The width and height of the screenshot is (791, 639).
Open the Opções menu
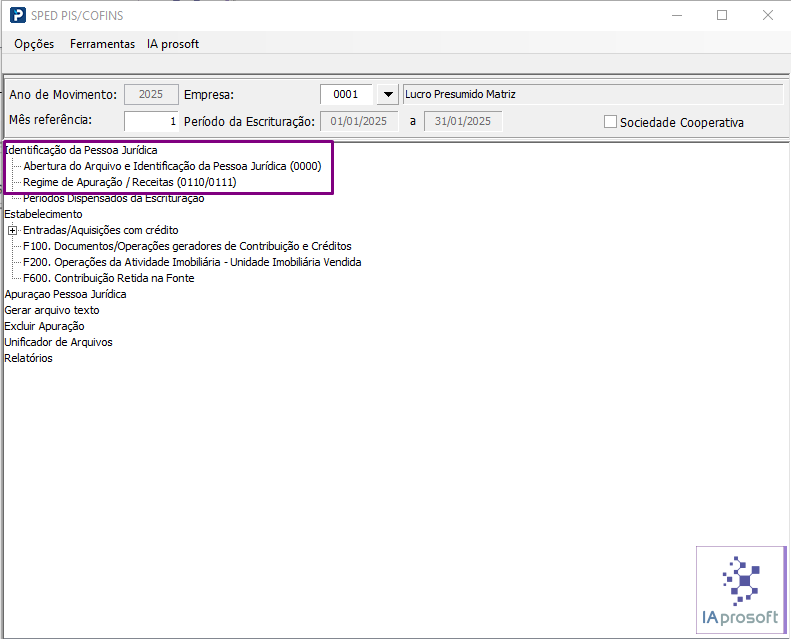pos(34,44)
